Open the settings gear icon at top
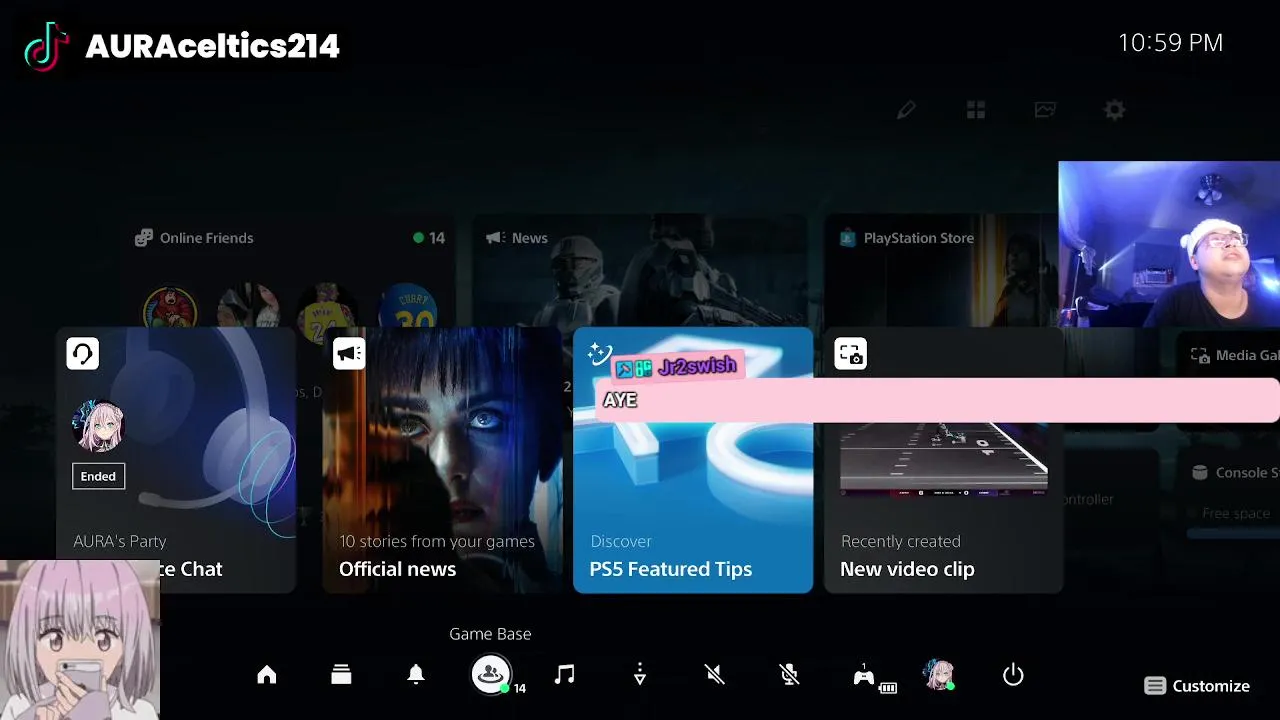The height and width of the screenshot is (720, 1280). [1115, 110]
